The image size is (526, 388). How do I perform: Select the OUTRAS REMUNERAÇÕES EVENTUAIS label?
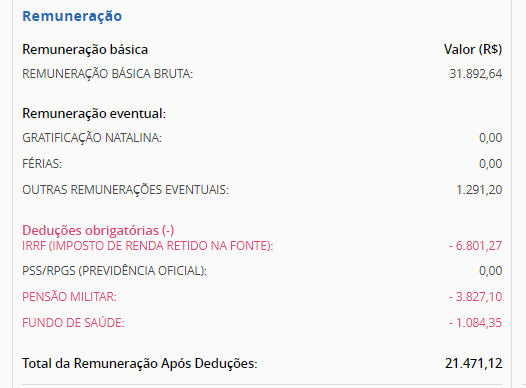coord(125,190)
